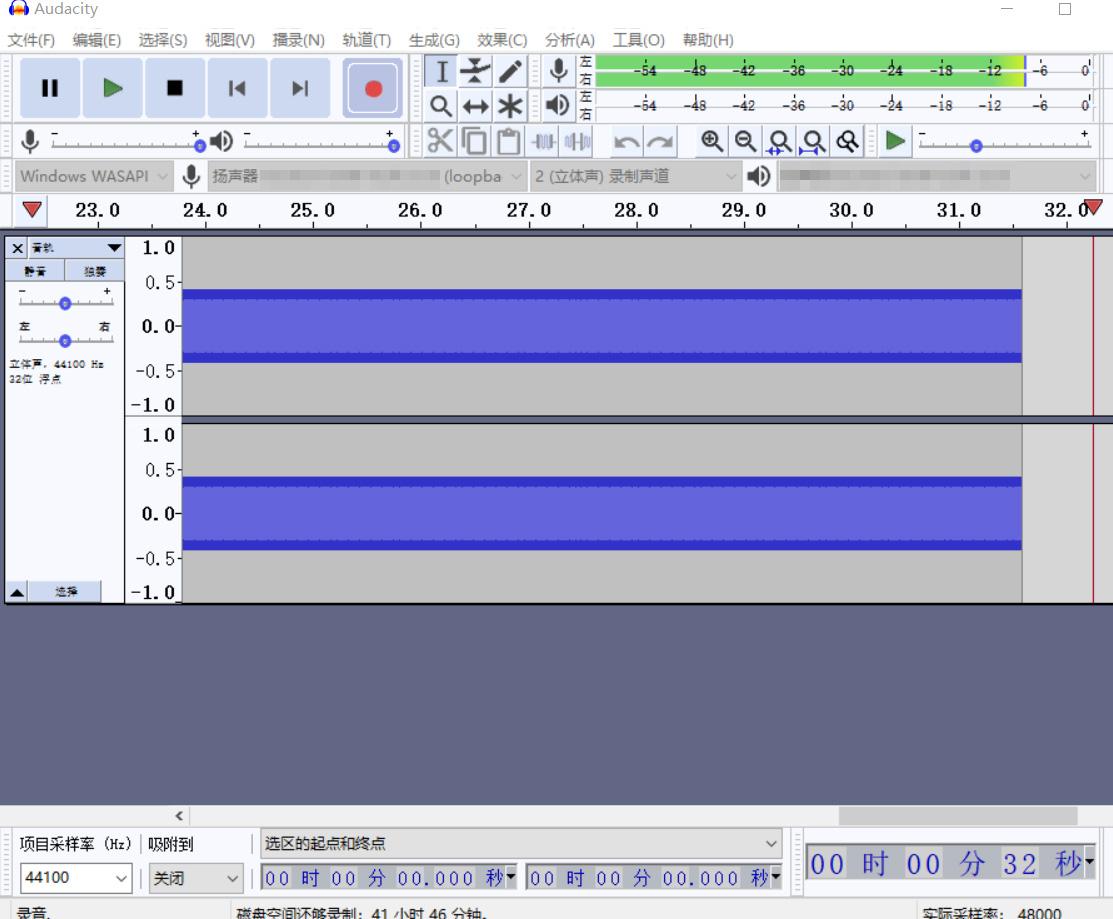The width and height of the screenshot is (1113, 919).
Task: Click scrollbar left arrow
Action: [x=179, y=815]
